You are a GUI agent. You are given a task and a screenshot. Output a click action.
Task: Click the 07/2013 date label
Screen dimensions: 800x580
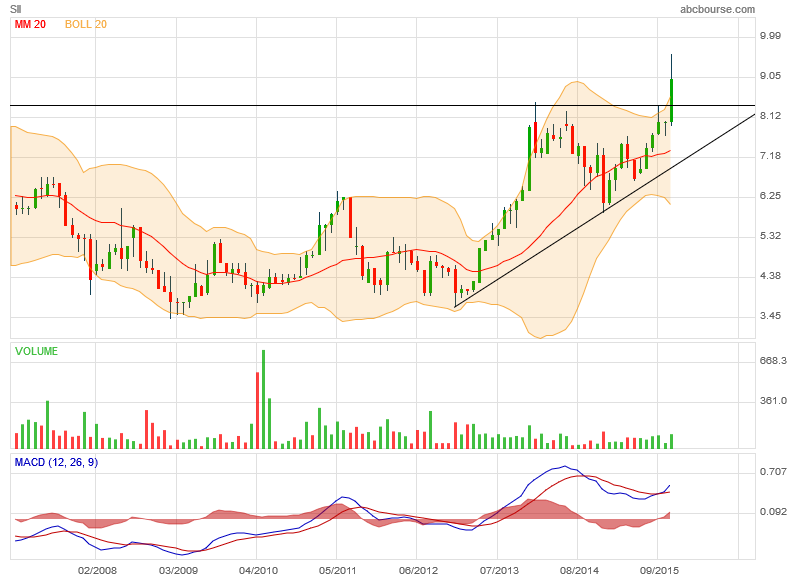pos(498,570)
